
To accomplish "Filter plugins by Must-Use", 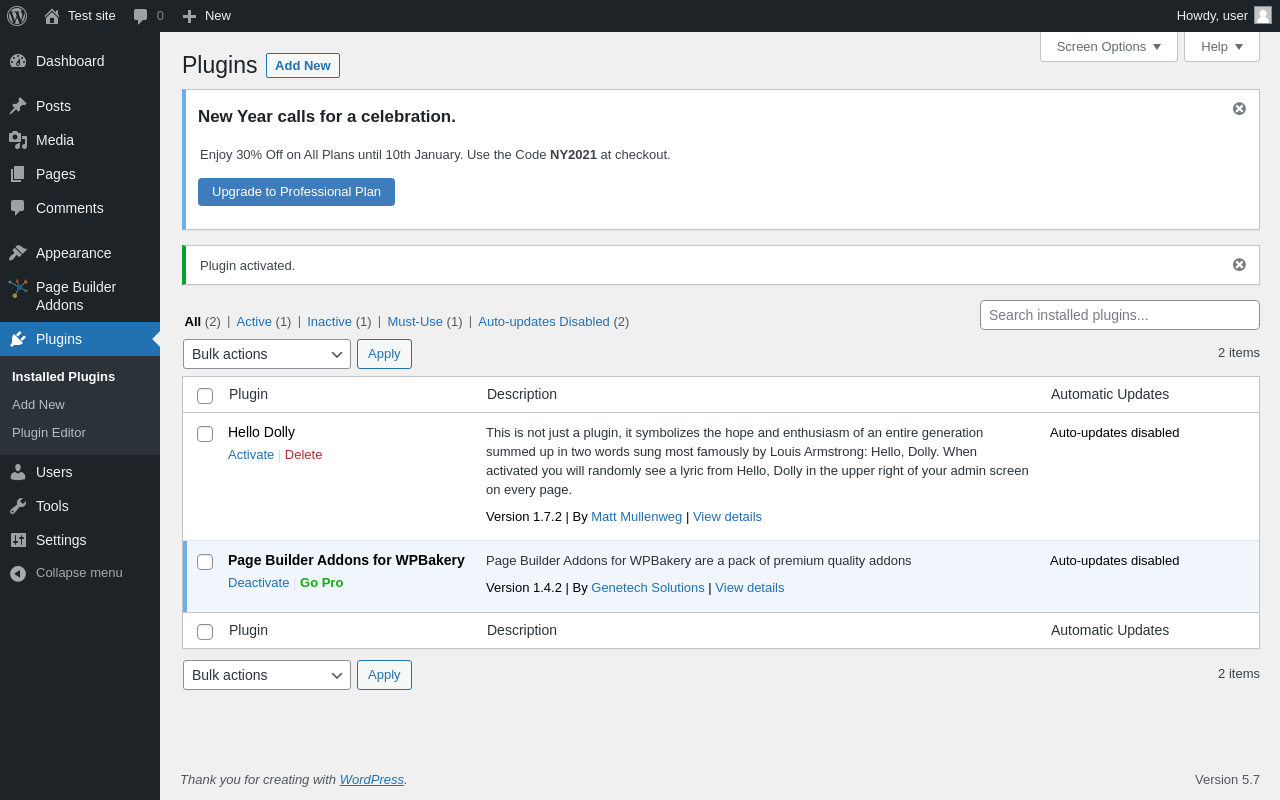I will click(x=415, y=322).
